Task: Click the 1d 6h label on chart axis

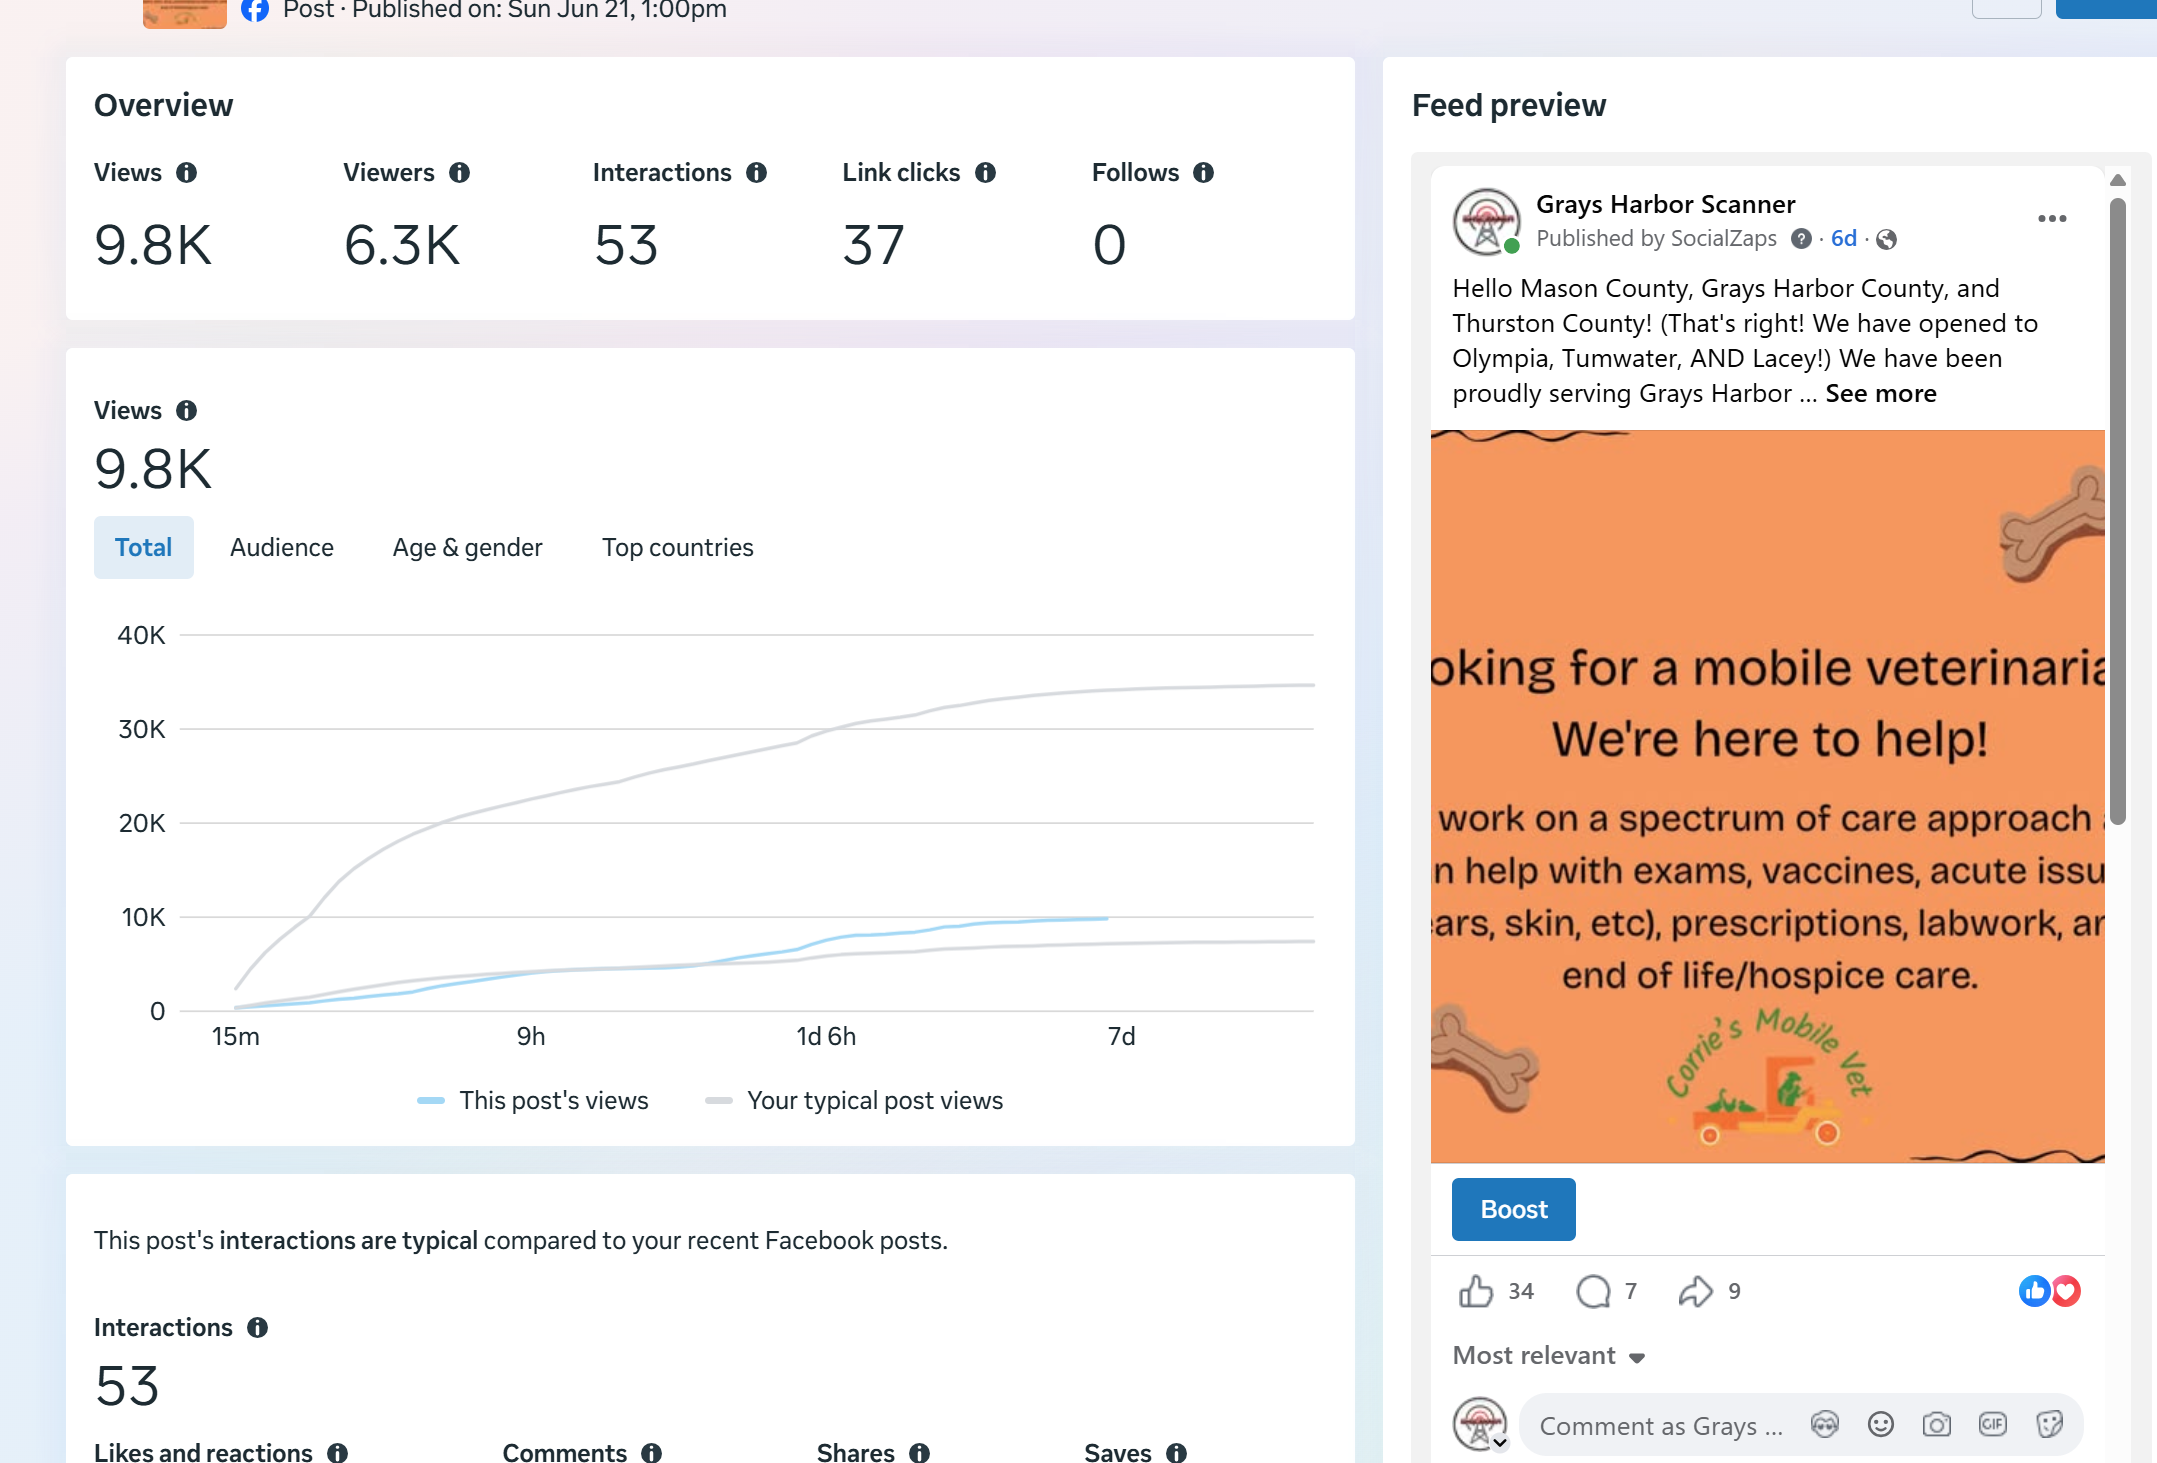Action: [x=826, y=1037]
